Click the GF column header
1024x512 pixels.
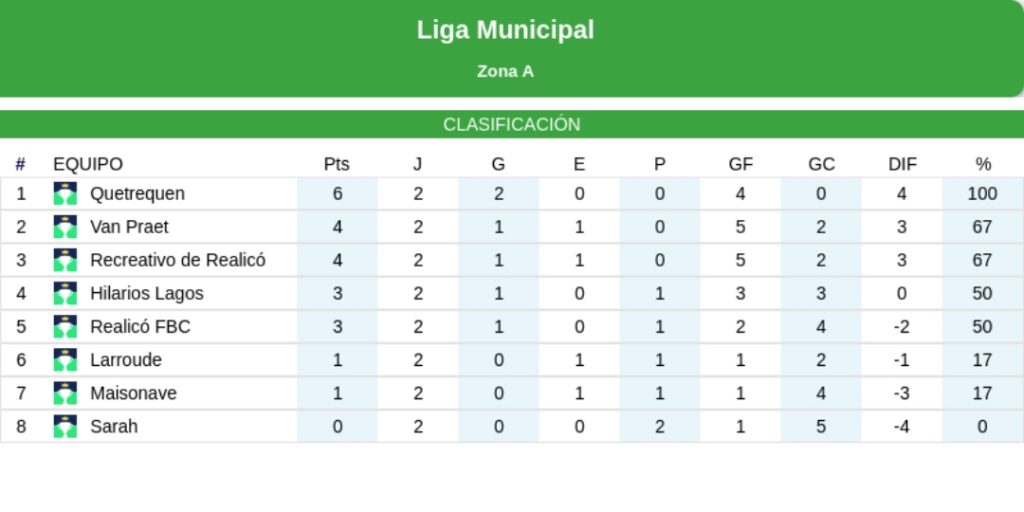tap(741, 164)
